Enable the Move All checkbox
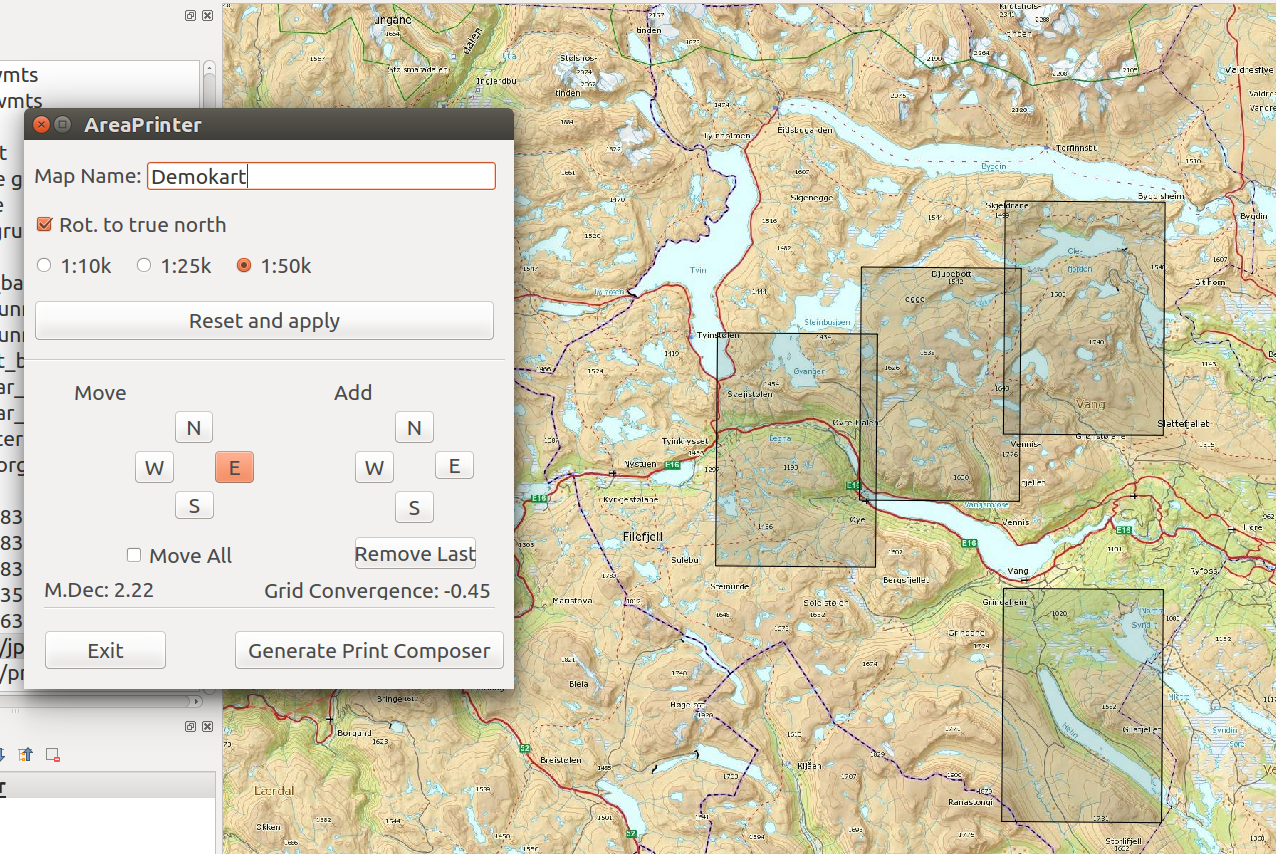The image size is (1276, 854). [134, 555]
